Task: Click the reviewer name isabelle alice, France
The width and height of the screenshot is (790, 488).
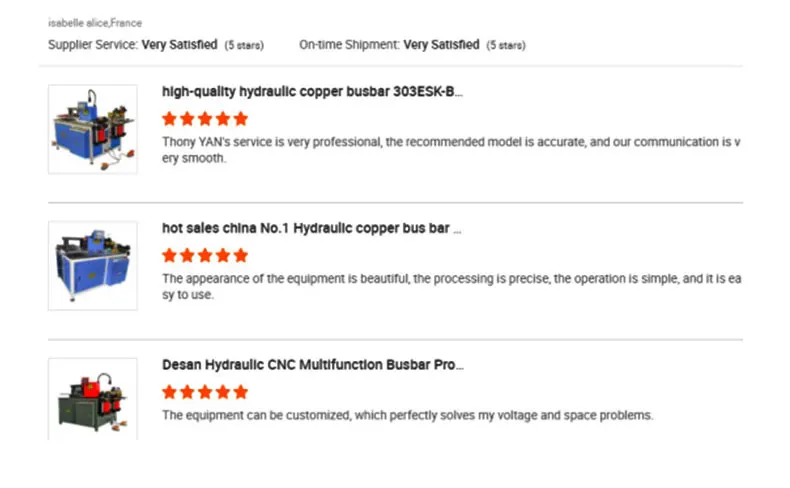Action: pos(95,21)
